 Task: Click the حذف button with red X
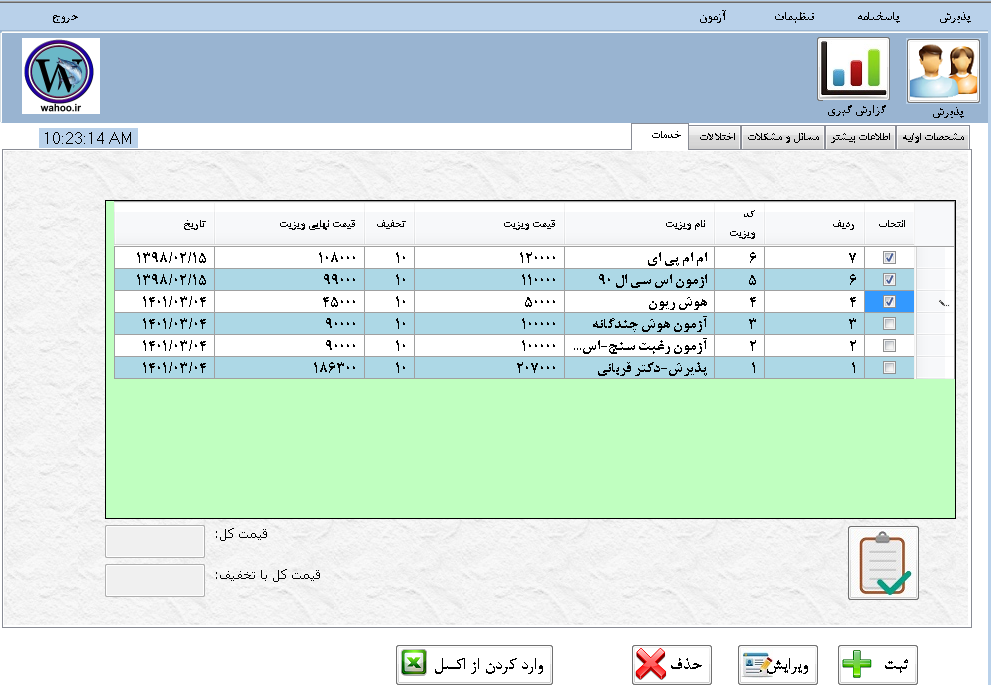pyautogui.click(x=671, y=664)
